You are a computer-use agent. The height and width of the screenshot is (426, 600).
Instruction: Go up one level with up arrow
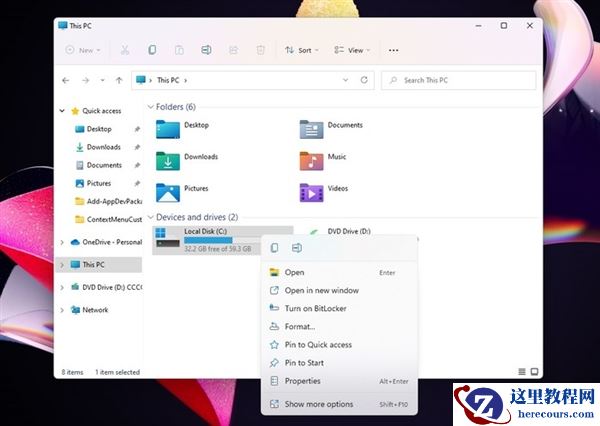tap(119, 80)
